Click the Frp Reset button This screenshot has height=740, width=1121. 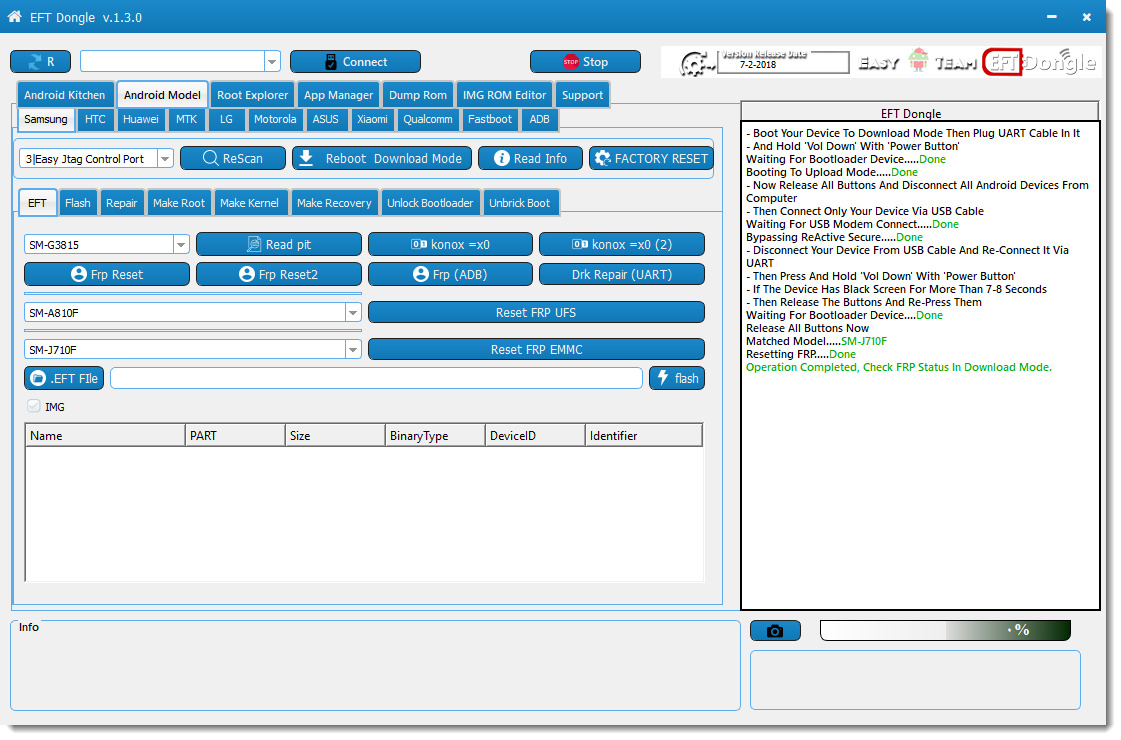(x=107, y=275)
